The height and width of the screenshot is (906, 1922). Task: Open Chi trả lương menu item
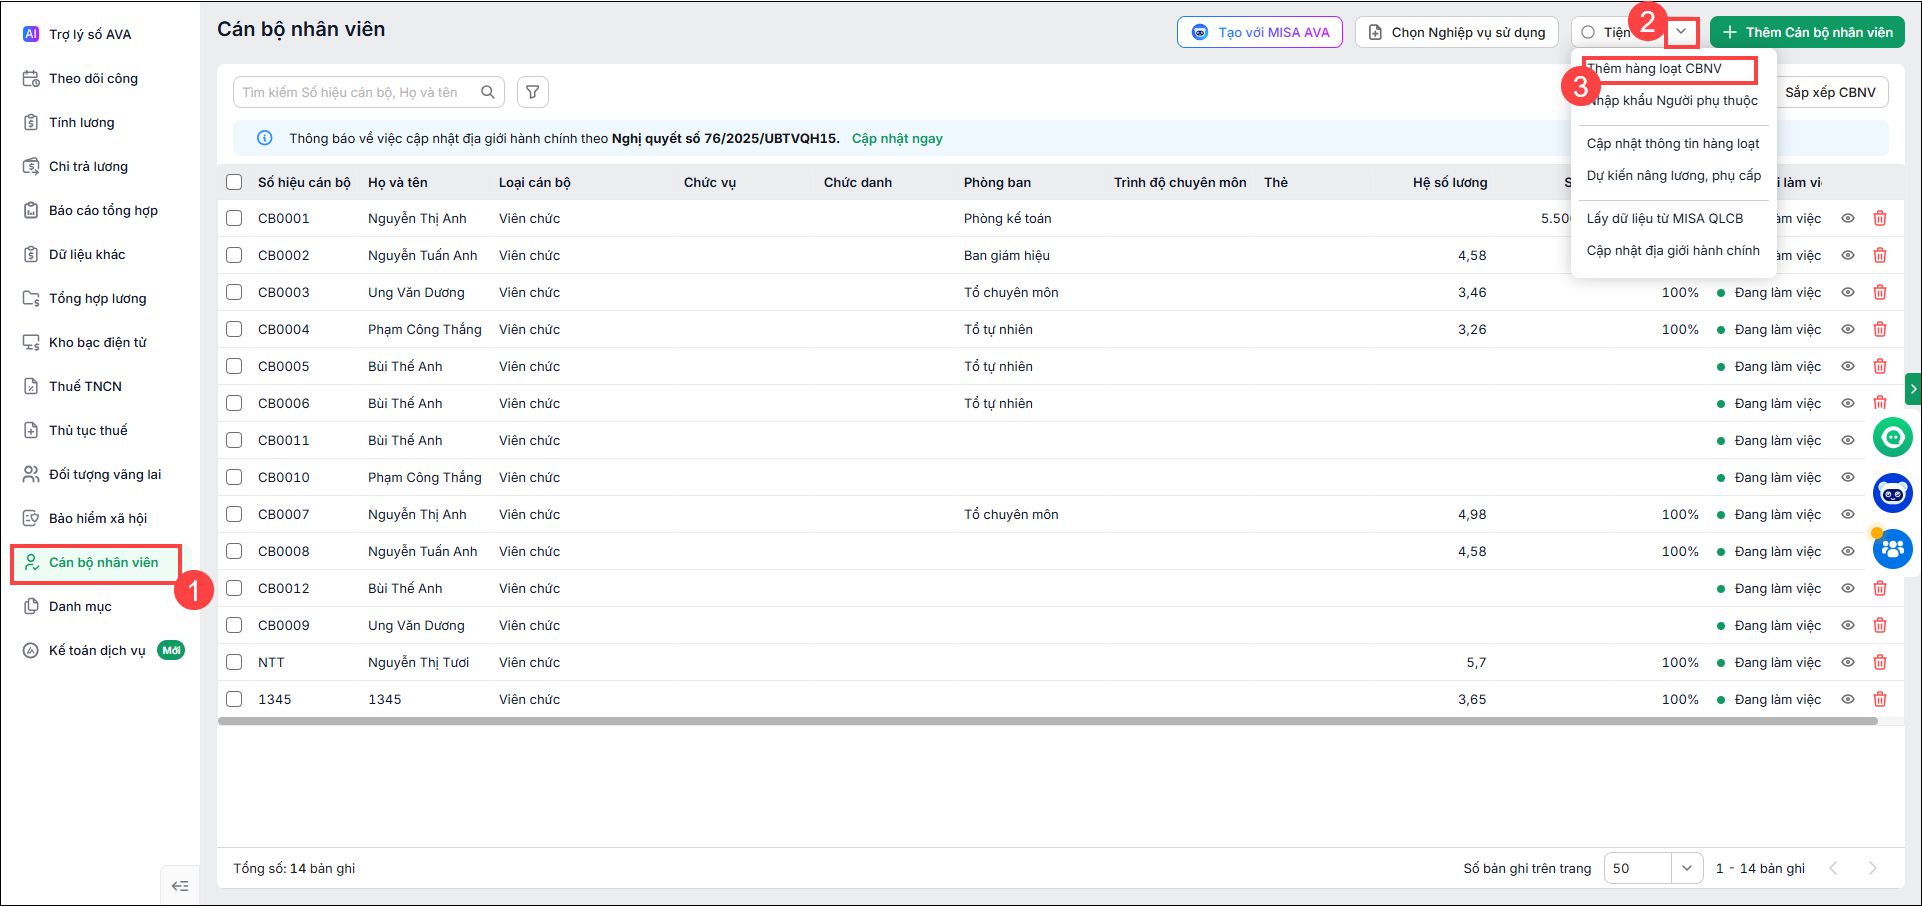[x=88, y=166]
